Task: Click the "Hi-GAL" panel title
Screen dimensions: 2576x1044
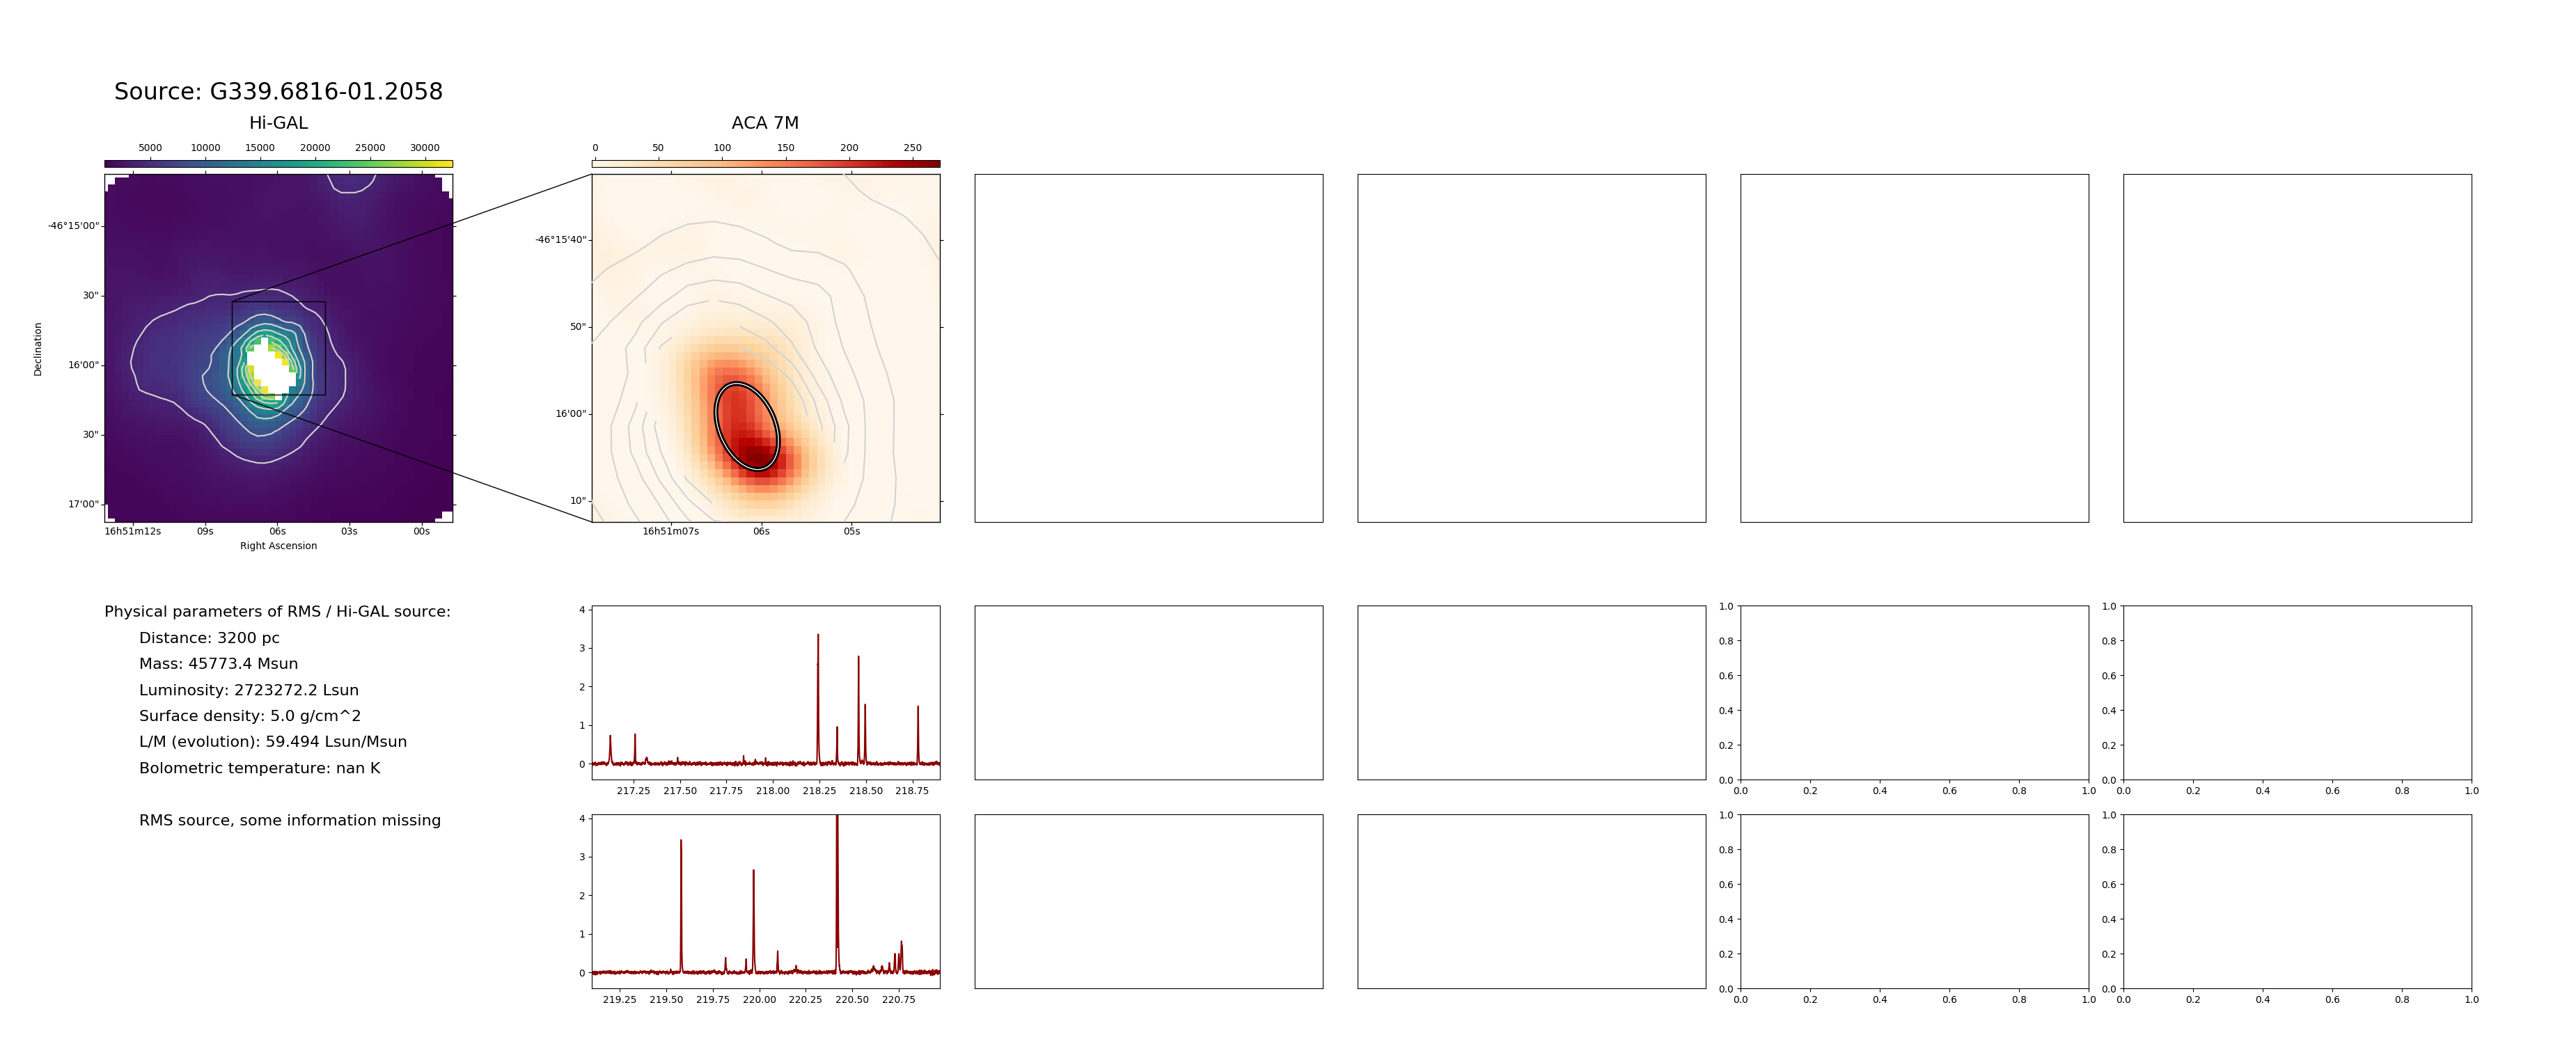Action: coord(278,123)
